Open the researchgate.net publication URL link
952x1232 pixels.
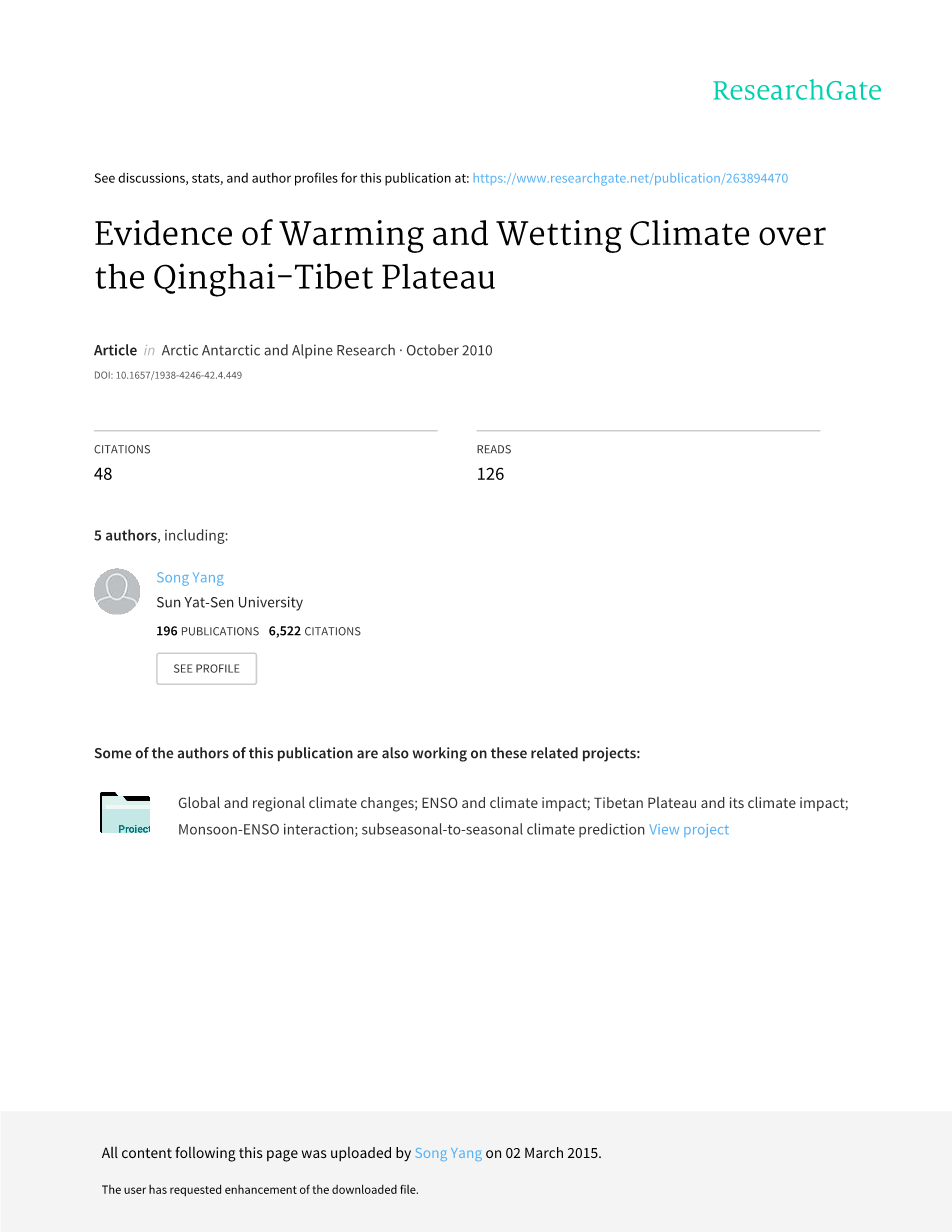(x=630, y=178)
